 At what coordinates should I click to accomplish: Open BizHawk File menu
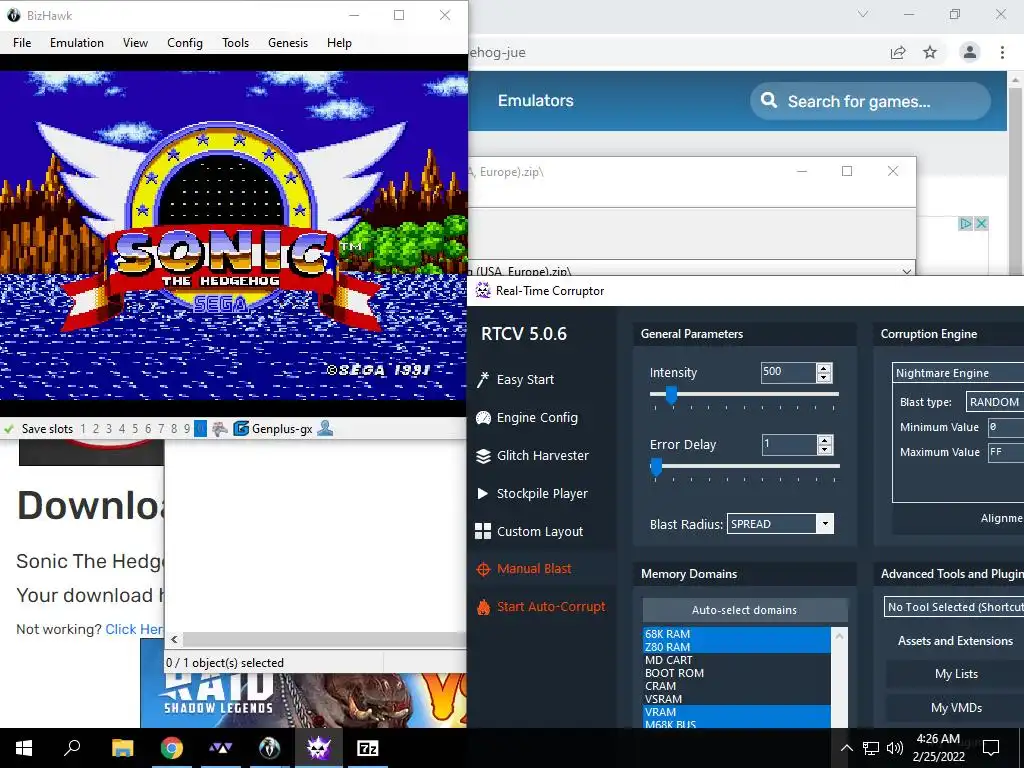(x=22, y=42)
